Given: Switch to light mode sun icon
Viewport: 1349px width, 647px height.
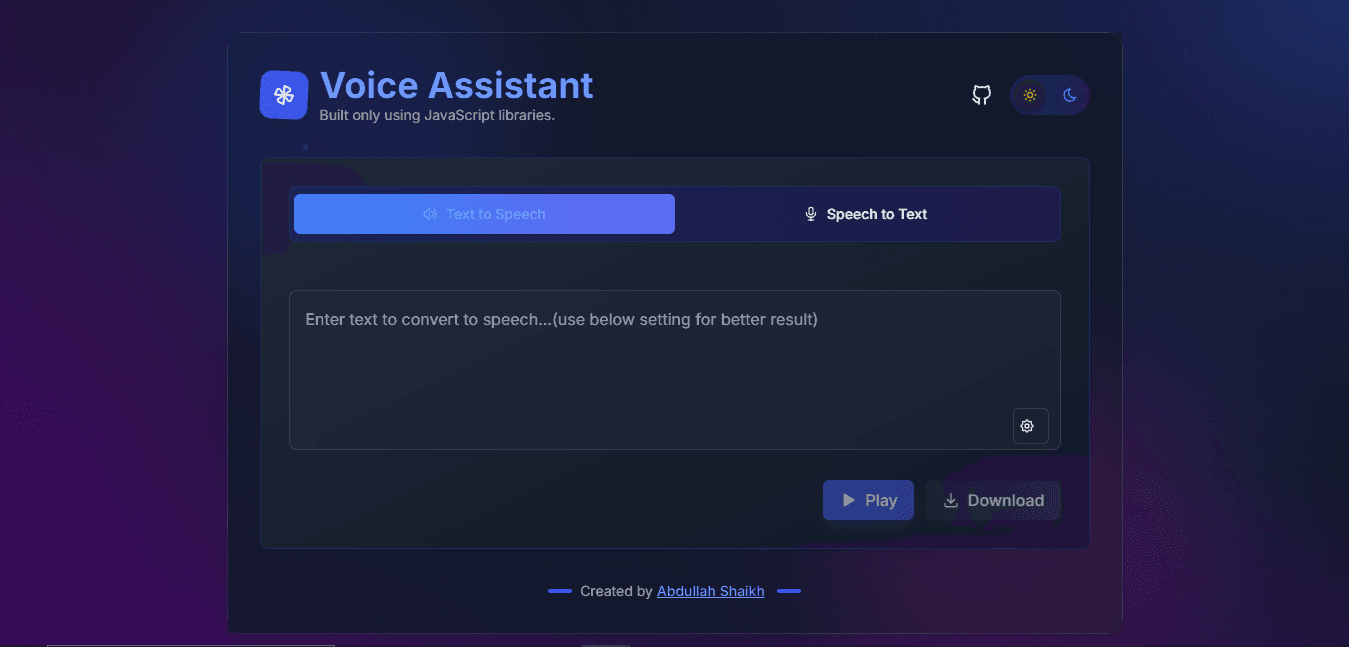Looking at the screenshot, I should (1030, 95).
